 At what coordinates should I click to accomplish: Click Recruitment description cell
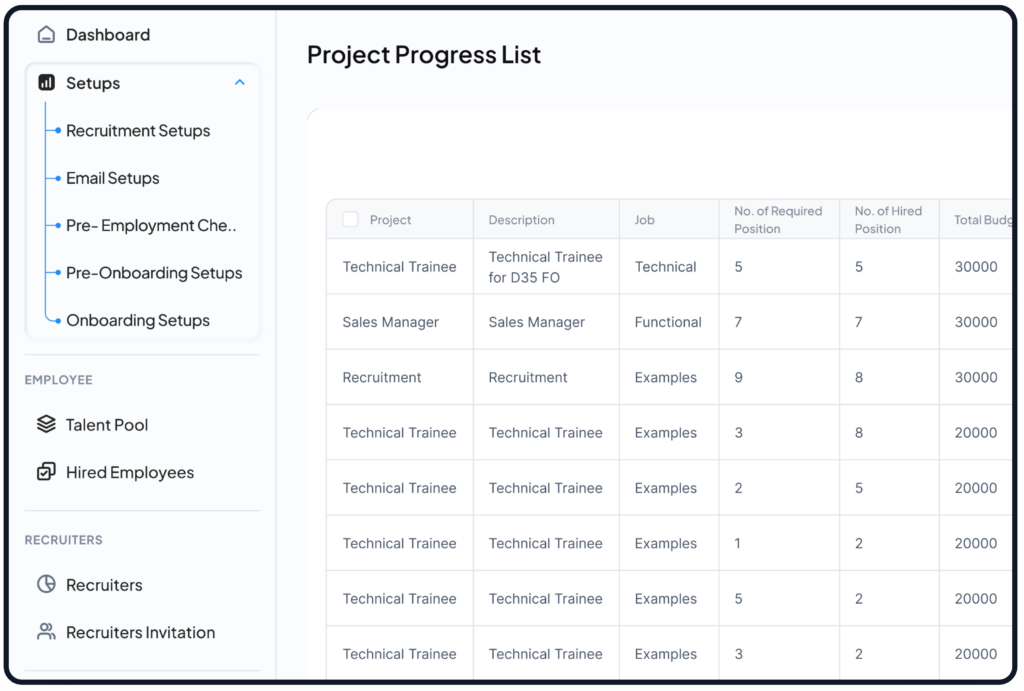pyautogui.click(x=528, y=378)
